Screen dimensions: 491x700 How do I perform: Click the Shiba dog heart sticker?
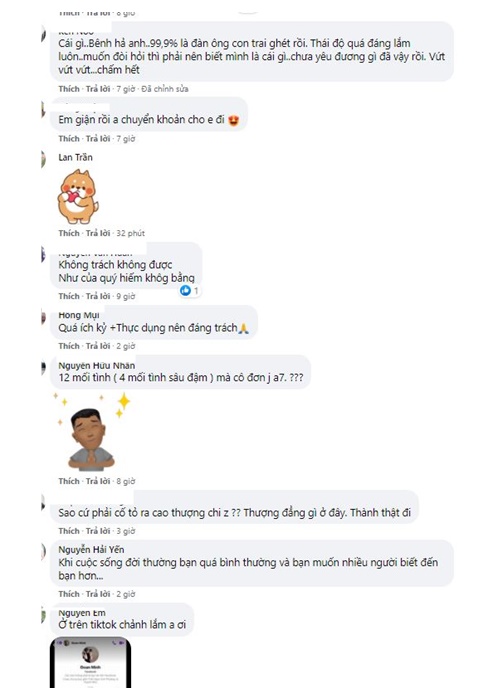tap(78, 196)
